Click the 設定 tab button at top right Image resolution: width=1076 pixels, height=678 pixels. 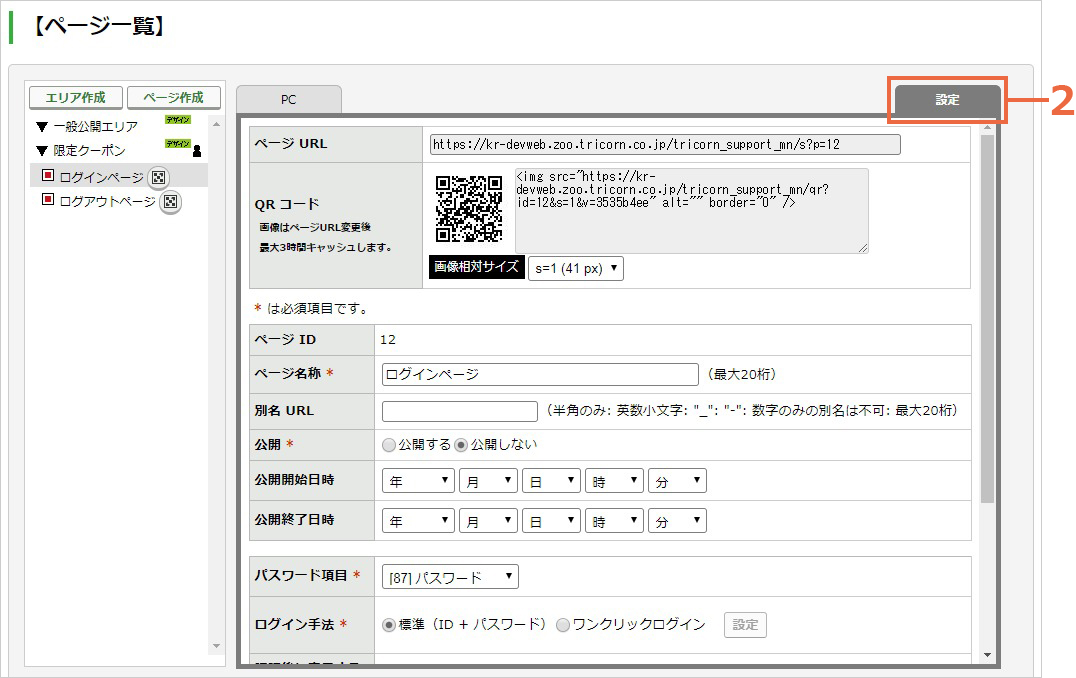947,100
